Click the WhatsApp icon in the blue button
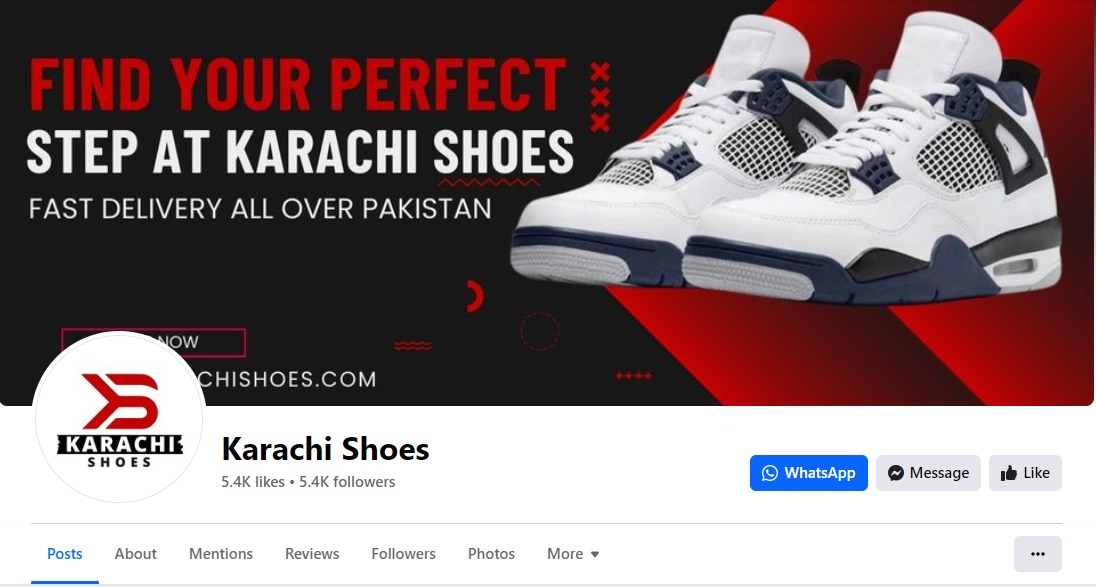Image resolution: width=1096 pixels, height=587 pixels. click(770, 473)
